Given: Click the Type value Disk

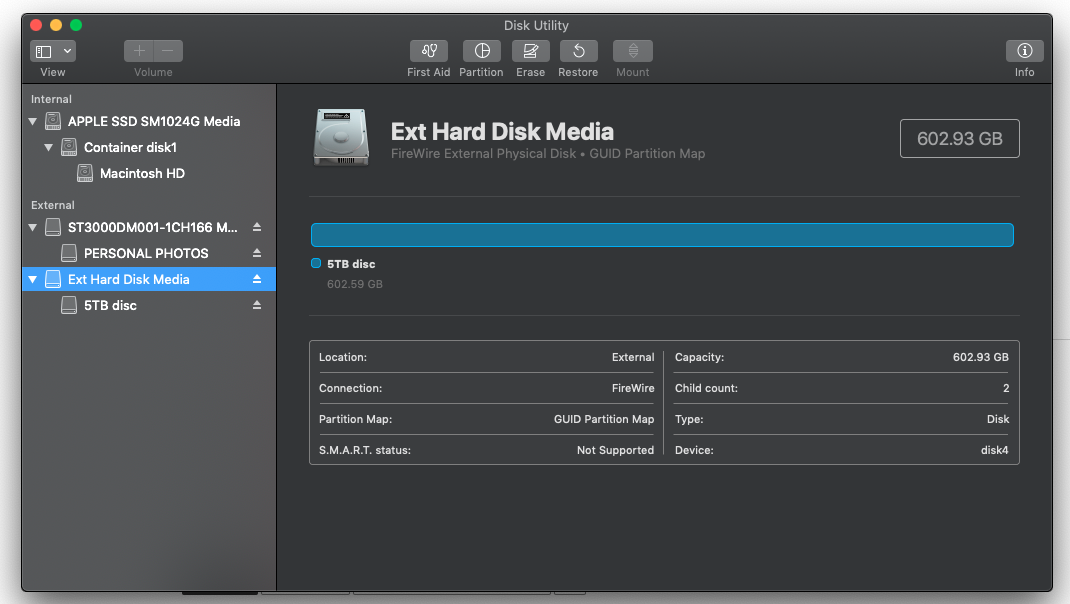Looking at the screenshot, I should [998, 419].
